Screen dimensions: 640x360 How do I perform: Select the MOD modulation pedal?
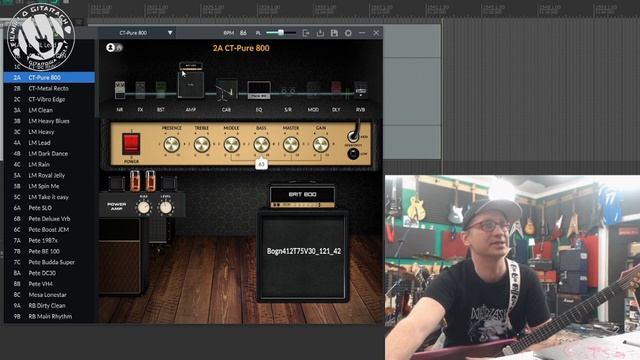coord(313,90)
